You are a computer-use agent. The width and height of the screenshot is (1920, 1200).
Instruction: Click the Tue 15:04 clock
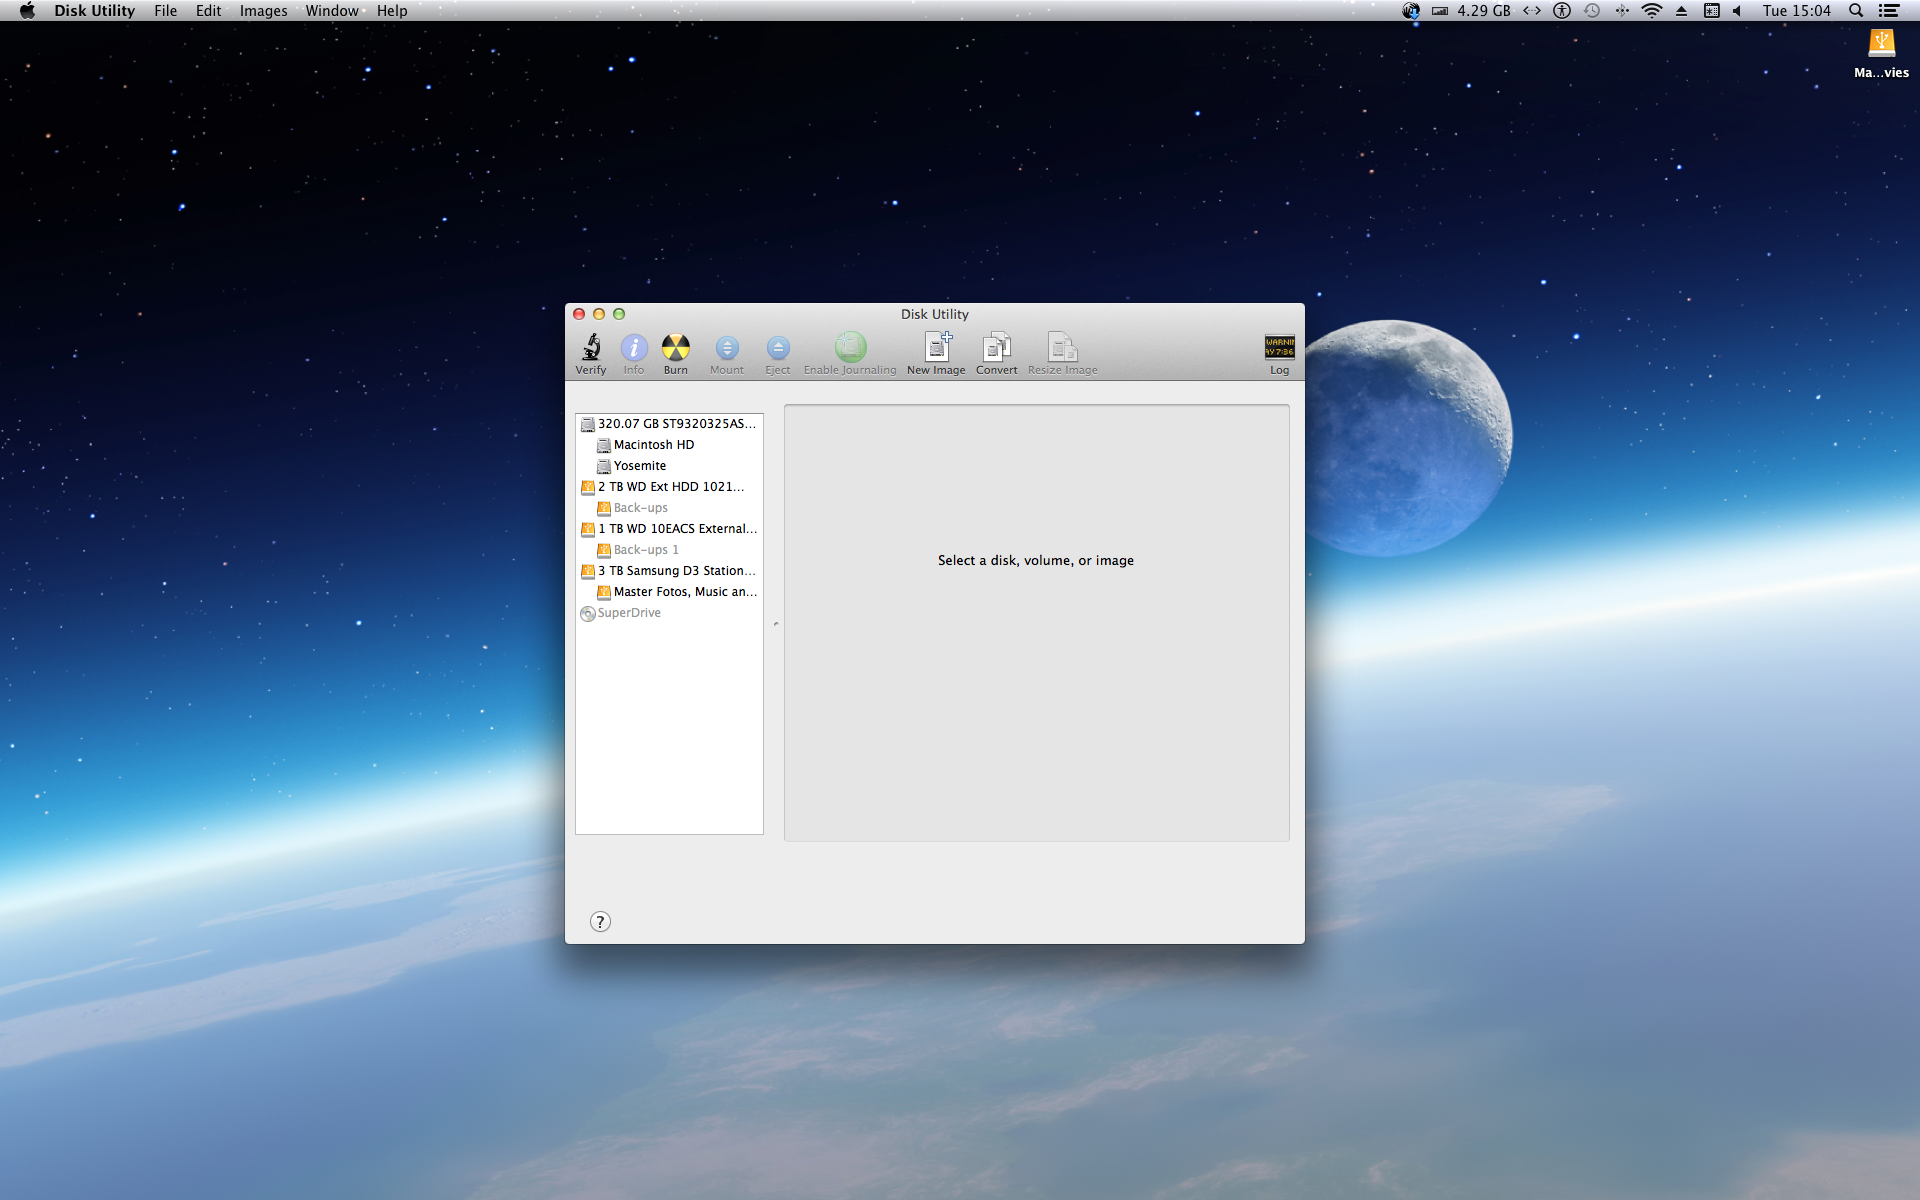(x=1796, y=11)
